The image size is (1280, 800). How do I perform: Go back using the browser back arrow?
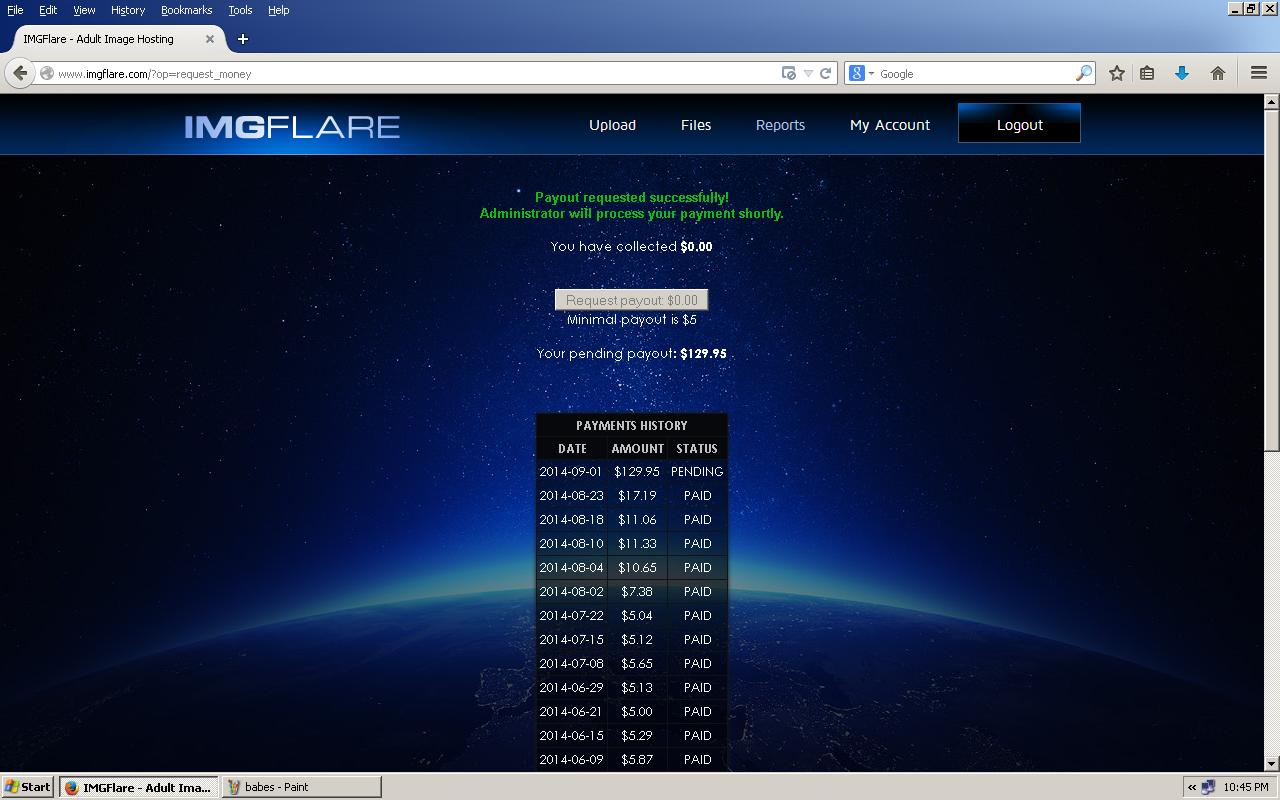pyautogui.click(x=20, y=73)
